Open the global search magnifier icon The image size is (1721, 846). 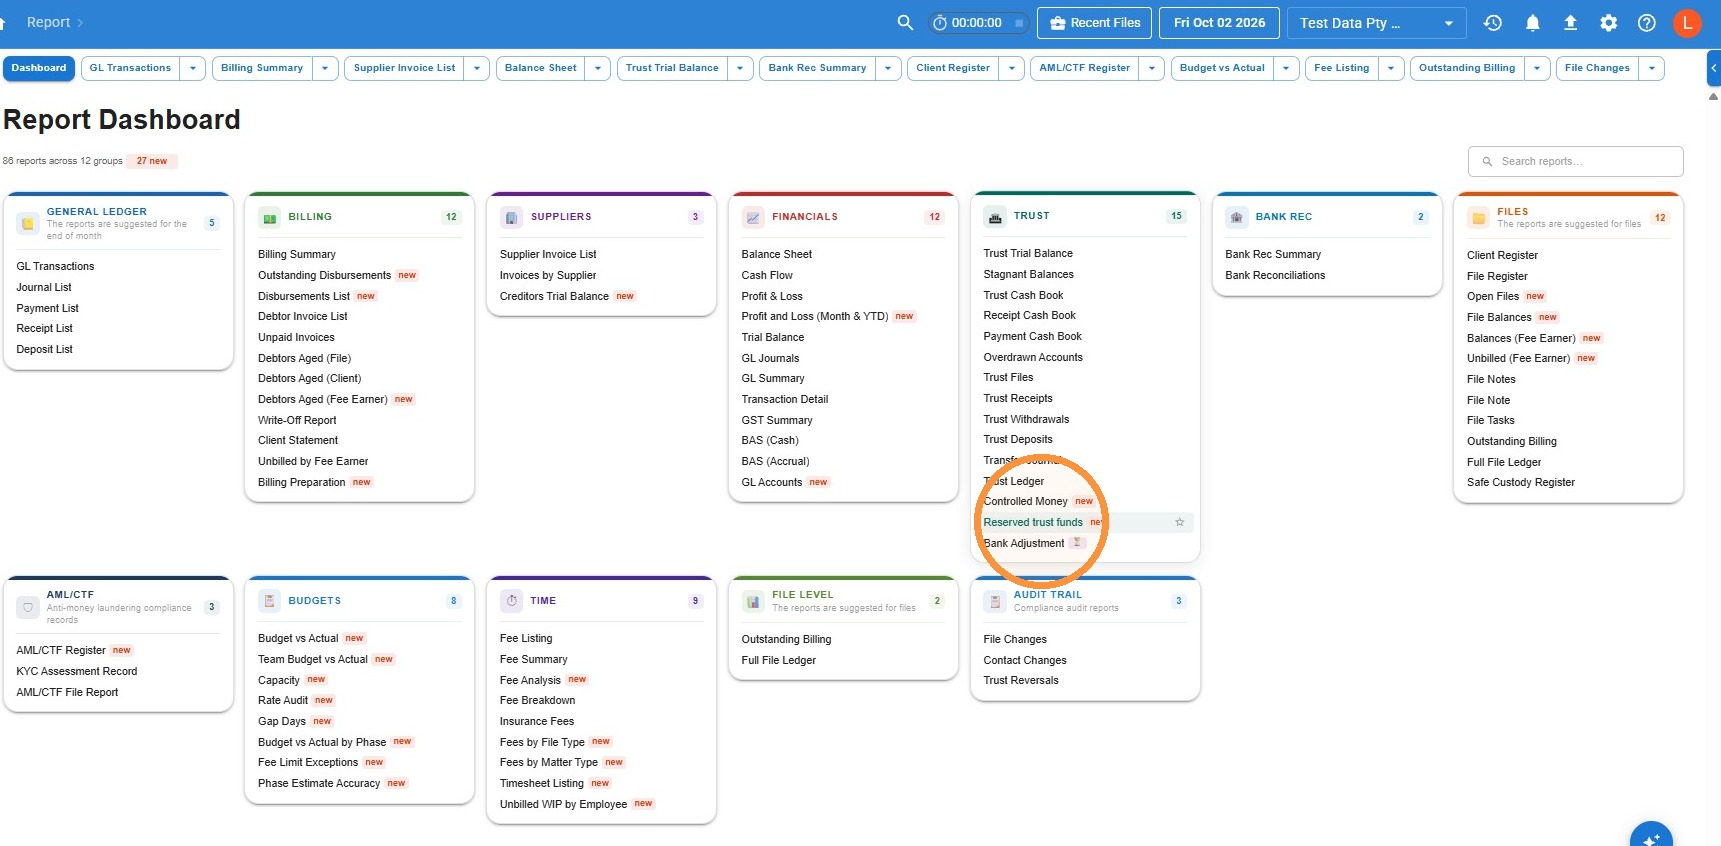[905, 22]
